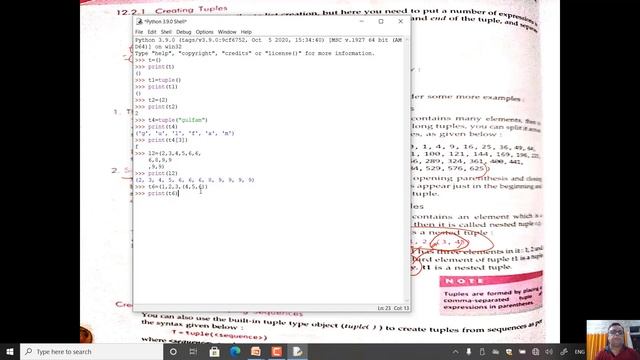Viewport: 640px width, 360px height.
Task: Open the volume control tray icon
Action: point(549,351)
